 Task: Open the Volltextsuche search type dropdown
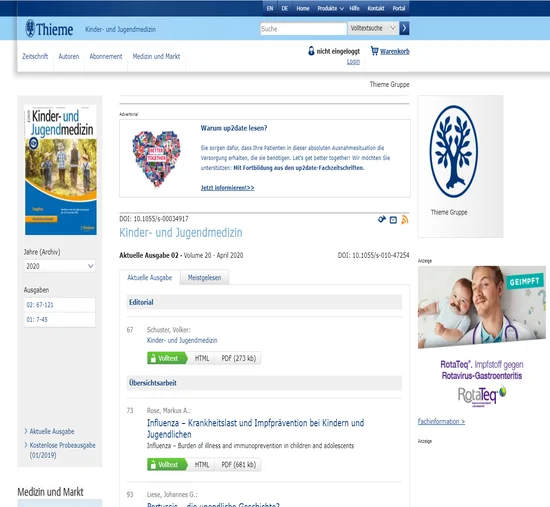[373, 28]
